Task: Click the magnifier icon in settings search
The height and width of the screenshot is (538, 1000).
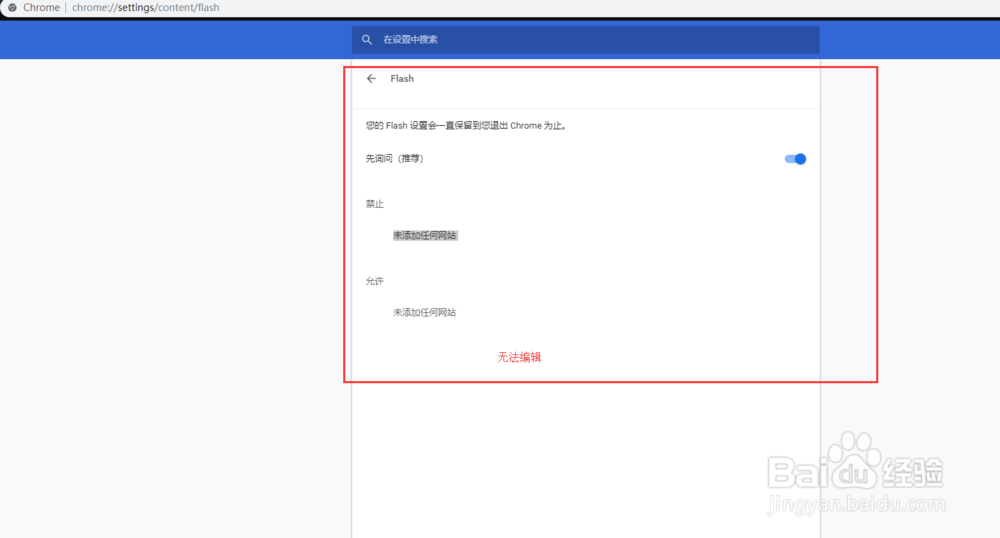Action: (367, 40)
